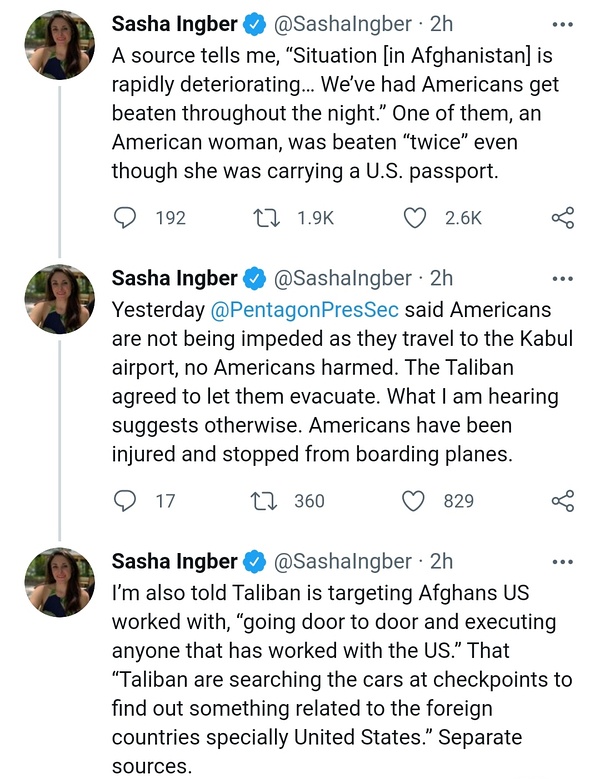Open more options on the first tweet
The height and width of the screenshot is (779, 600).
click(x=563, y=22)
